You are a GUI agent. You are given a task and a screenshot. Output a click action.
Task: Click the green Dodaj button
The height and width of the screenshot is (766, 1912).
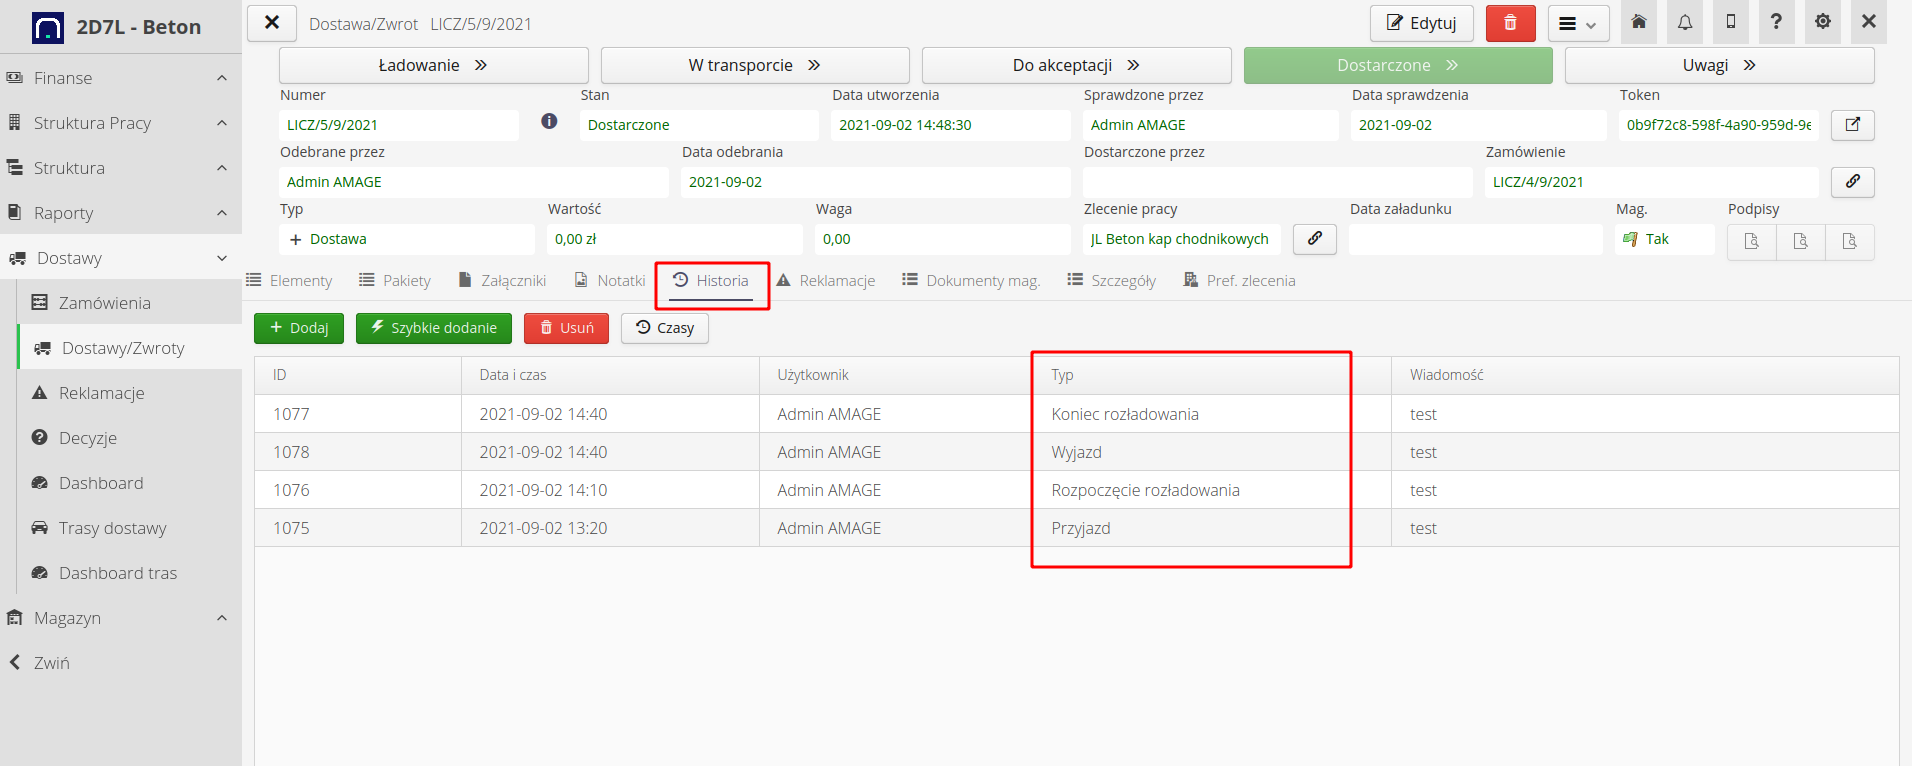[299, 328]
